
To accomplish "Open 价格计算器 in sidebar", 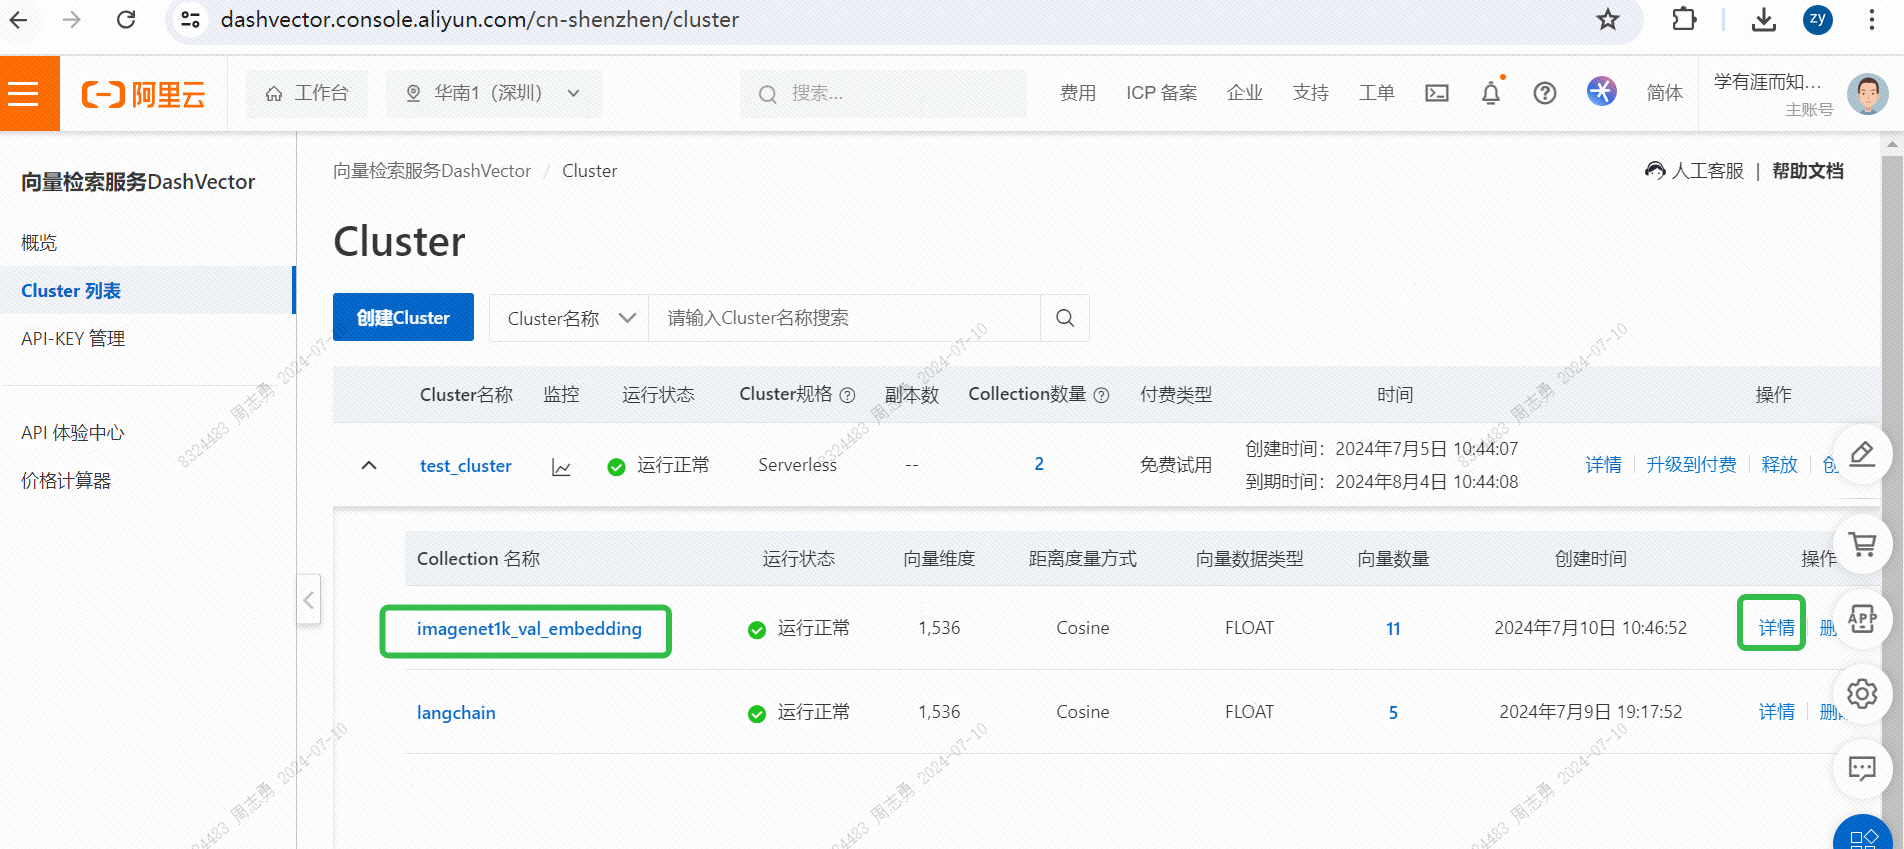I will click(x=66, y=481).
